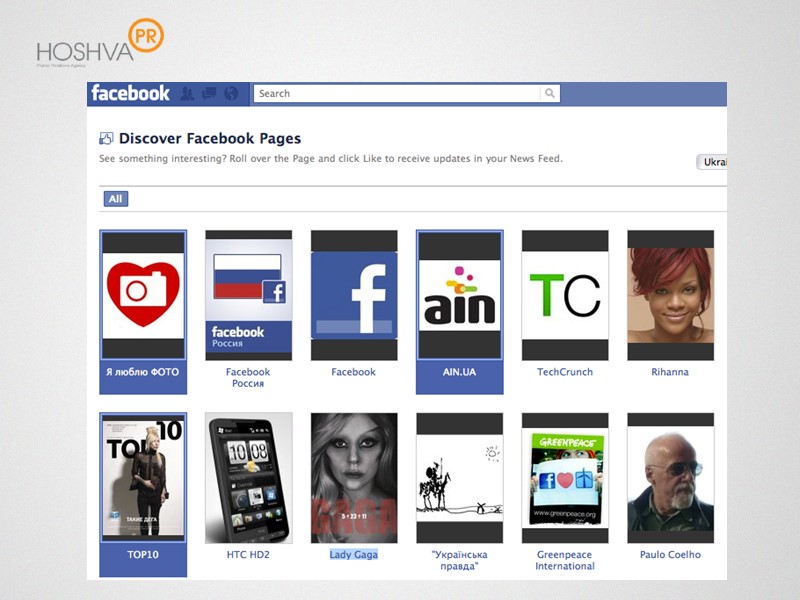Open the Lady Gaga photo thumbnail
The image size is (800, 600).
354,478
